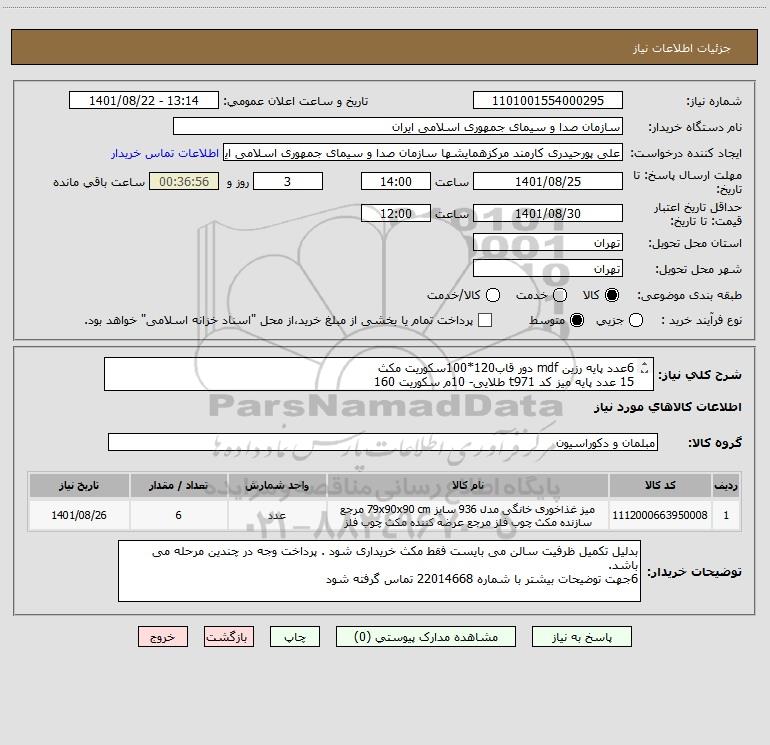Select the 'کالا/خدمت' radio button

[x=493, y=295]
